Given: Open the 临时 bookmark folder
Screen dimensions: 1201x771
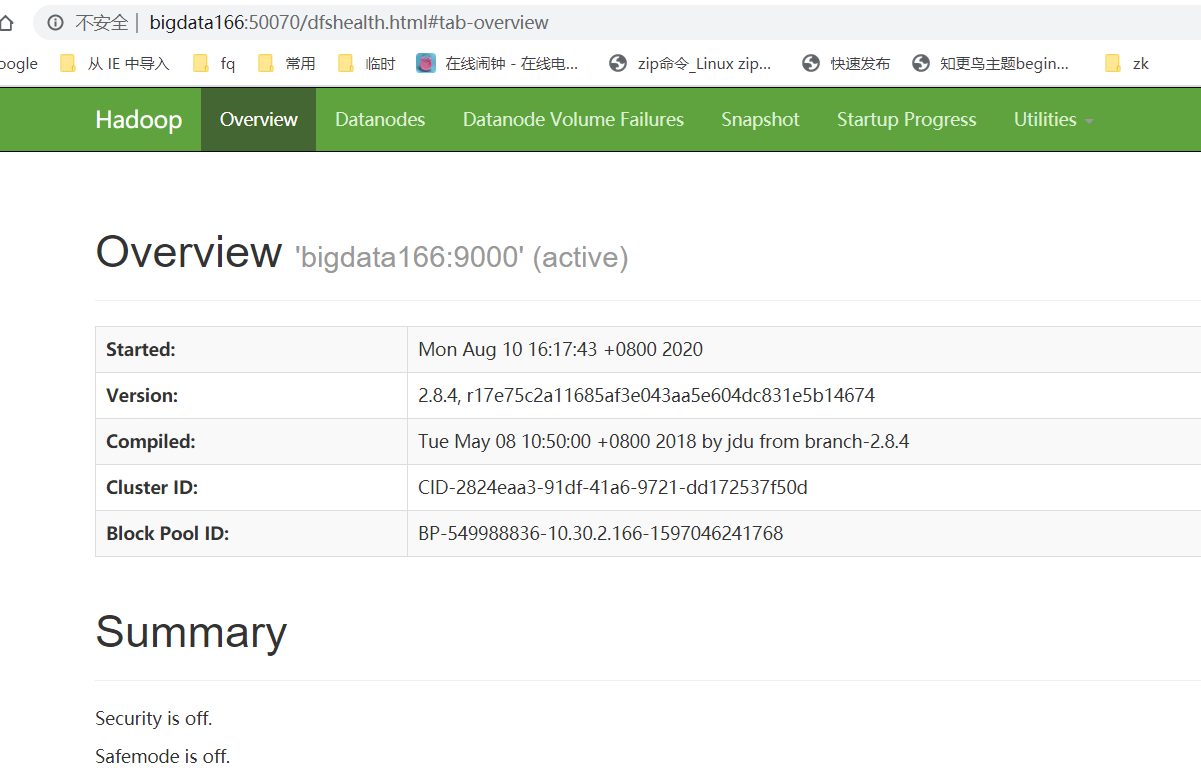Looking at the screenshot, I should [x=367, y=64].
